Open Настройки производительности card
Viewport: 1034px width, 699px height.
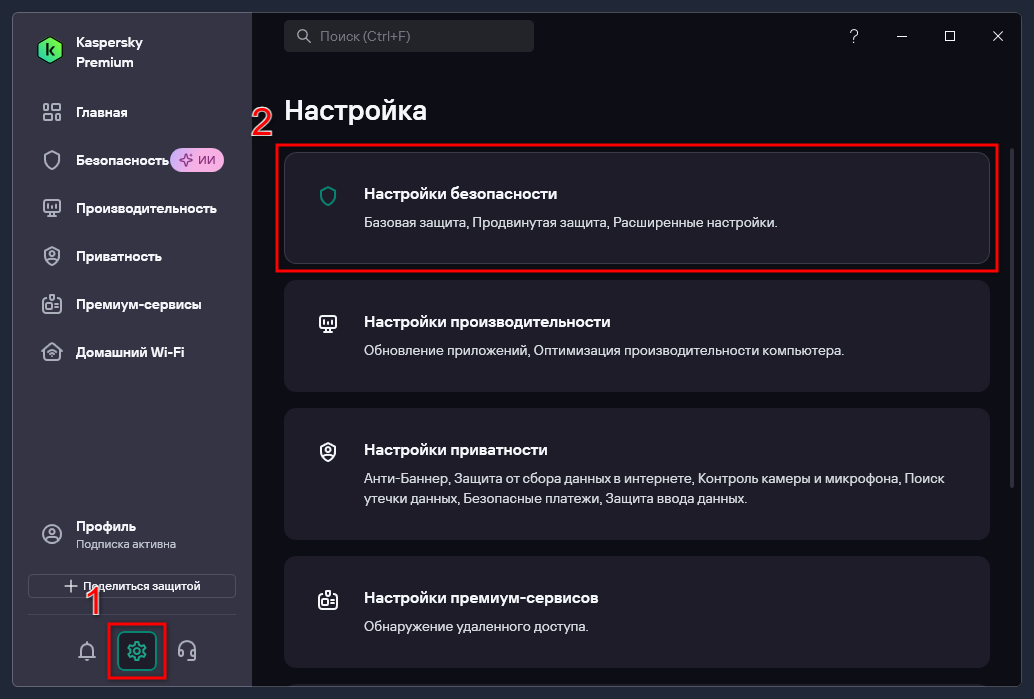(x=636, y=336)
